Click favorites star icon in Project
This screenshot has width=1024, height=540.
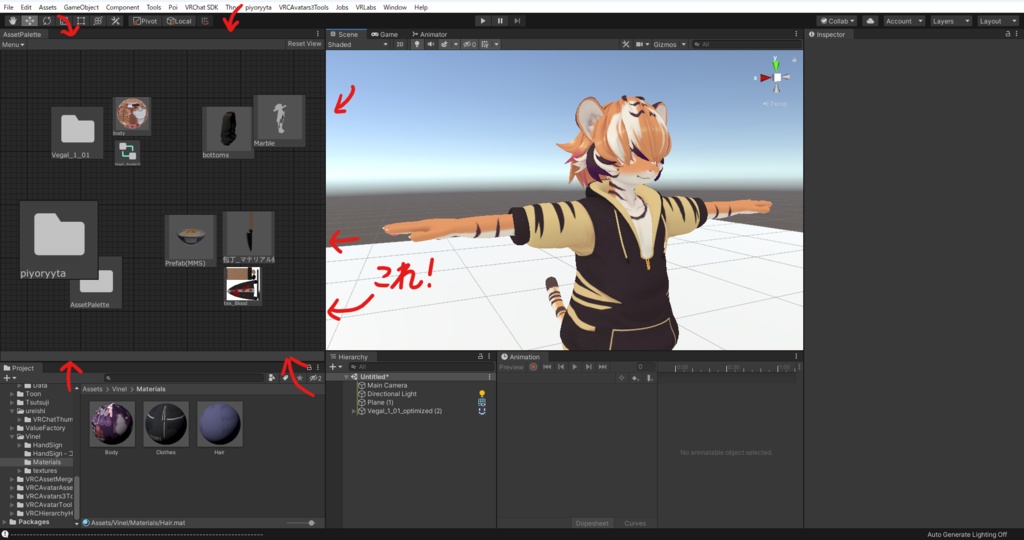[300, 378]
